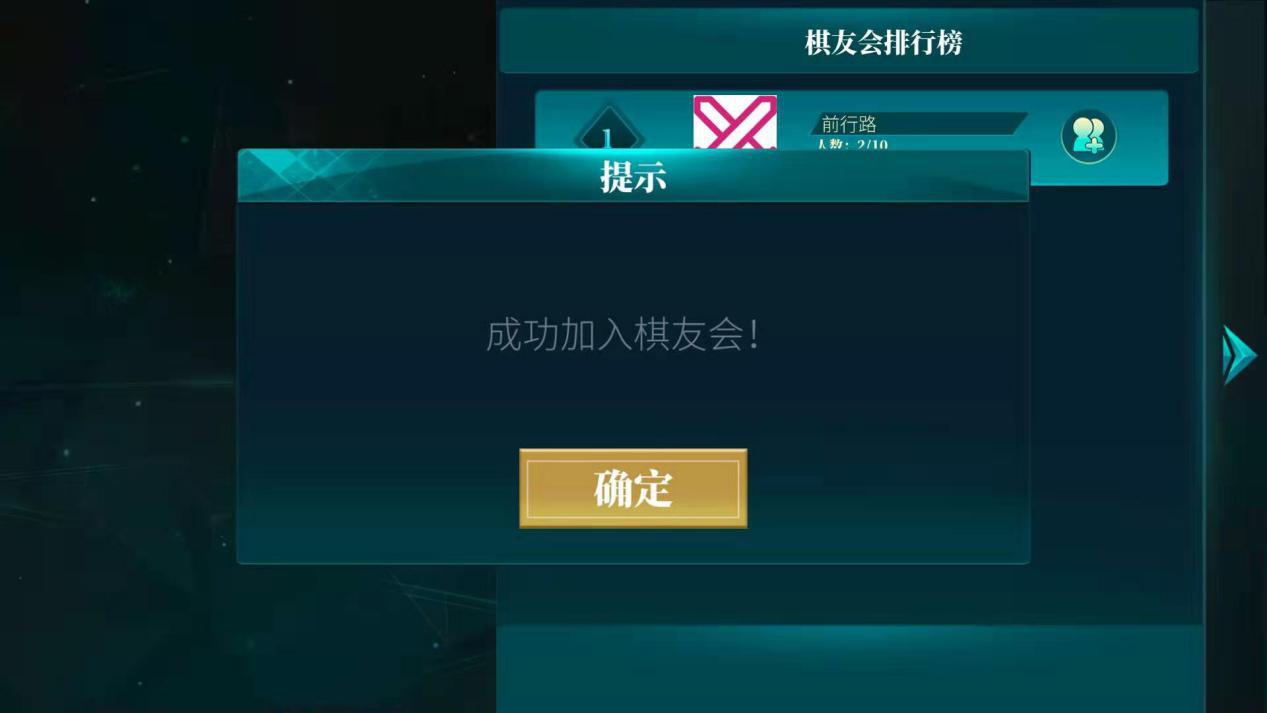Click the blank dialog area above the success message

point(633,255)
